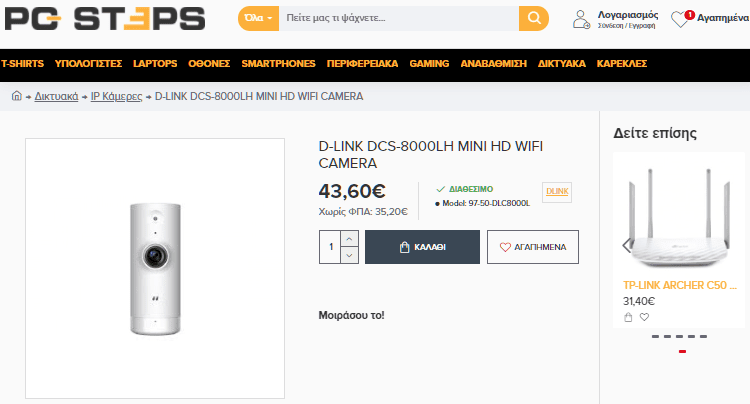Increase quantity with the up arrow
Viewport: 750px width, 404px height.
click(349, 238)
